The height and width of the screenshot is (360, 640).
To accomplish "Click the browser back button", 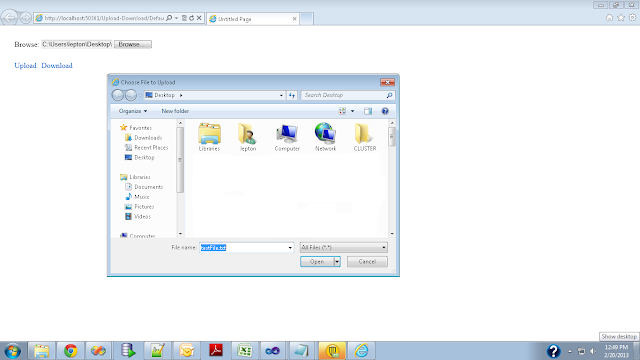I will (x=9, y=18).
